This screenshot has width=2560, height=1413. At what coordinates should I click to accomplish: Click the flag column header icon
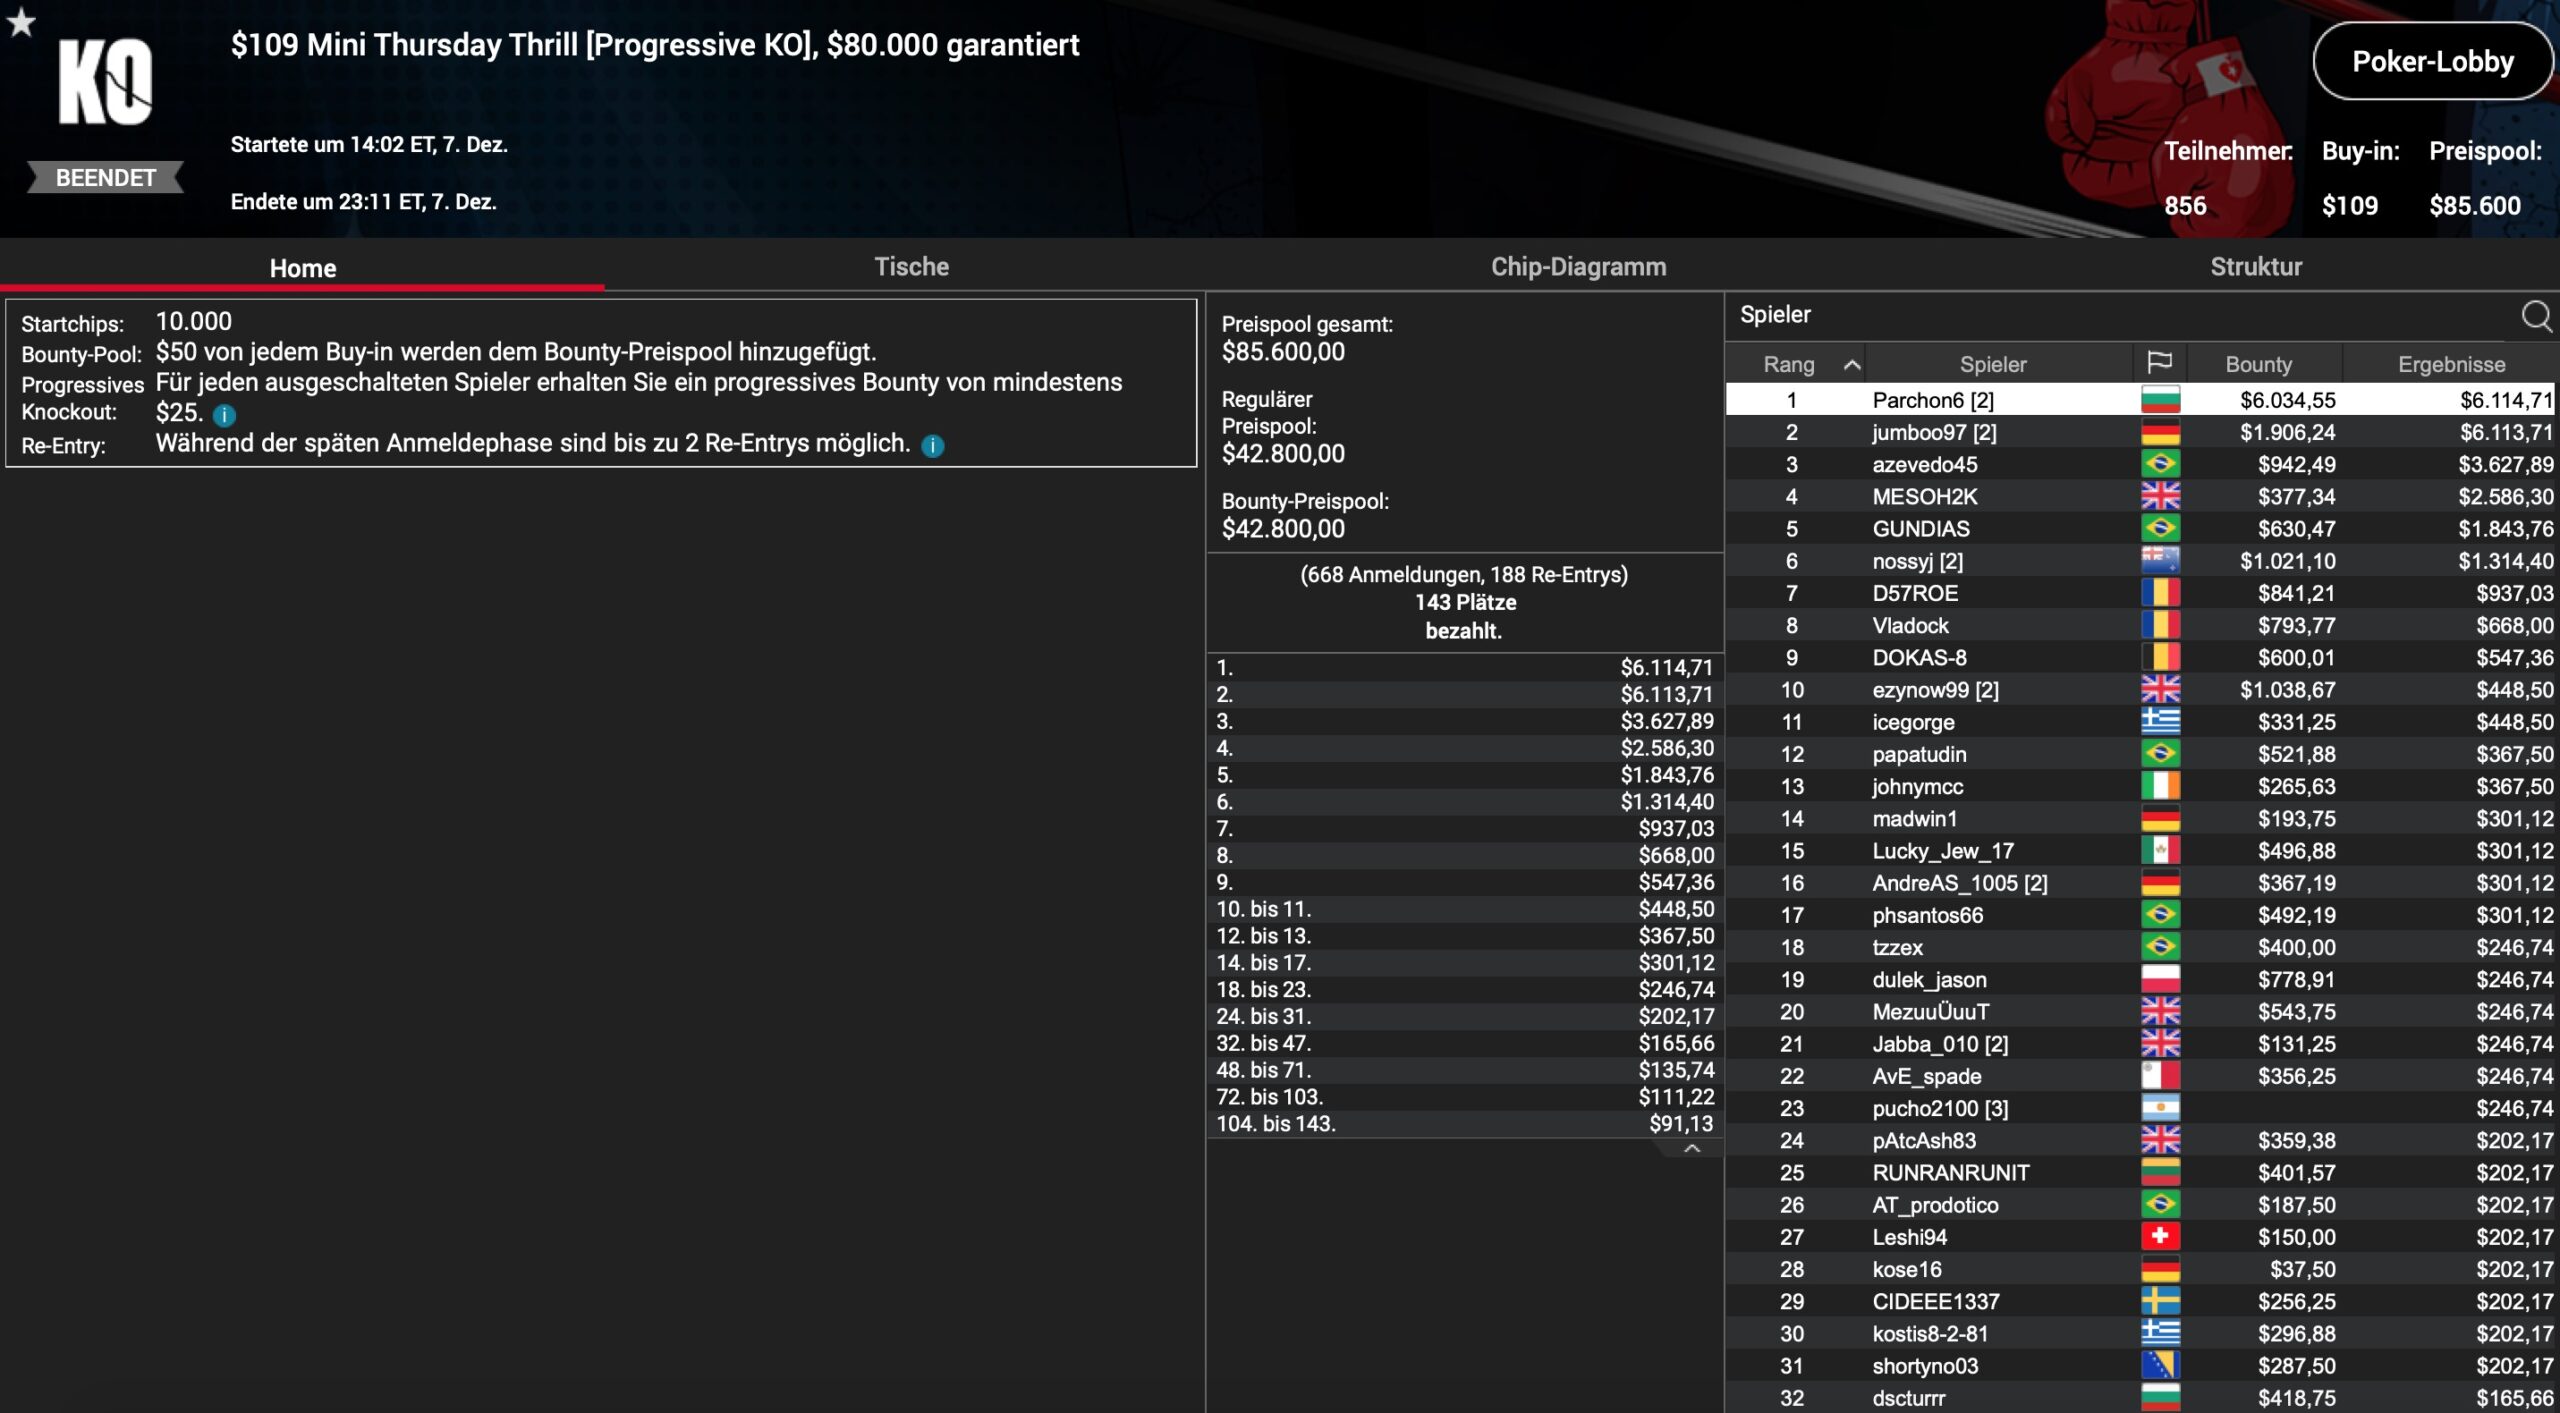pyautogui.click(x=2159, y=363)
